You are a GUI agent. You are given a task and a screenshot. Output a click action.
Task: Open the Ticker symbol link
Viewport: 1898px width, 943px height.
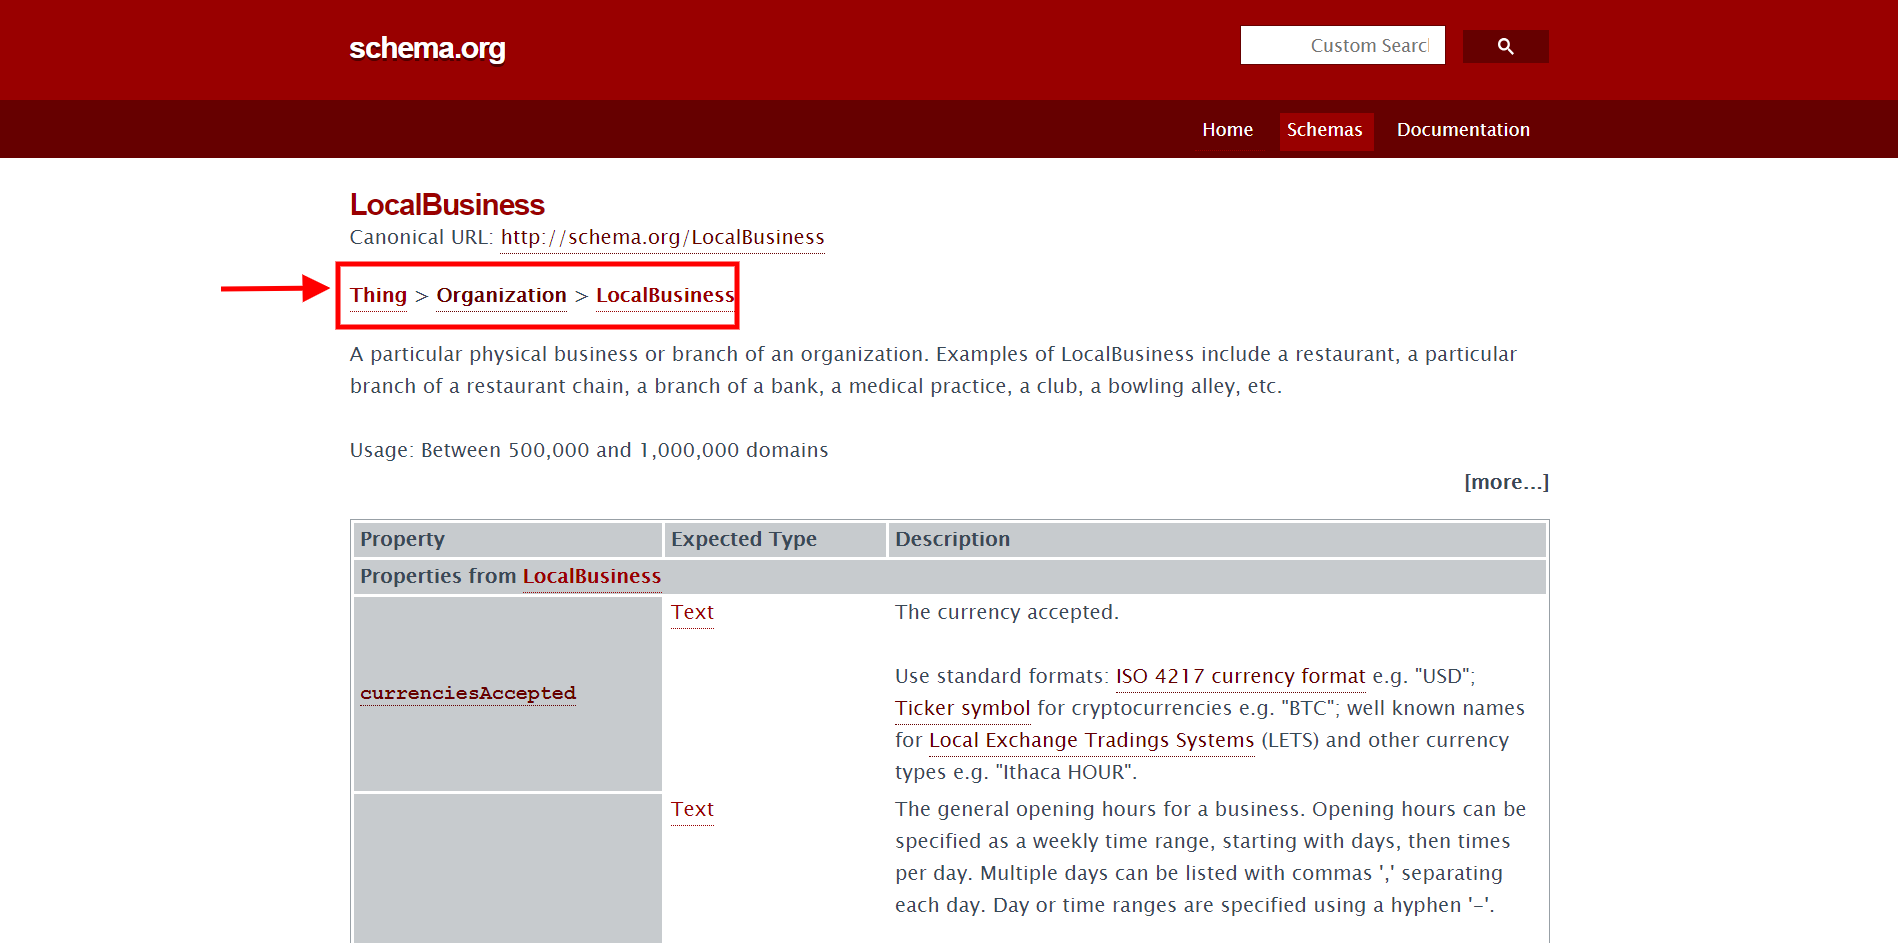tap(962, 709)
